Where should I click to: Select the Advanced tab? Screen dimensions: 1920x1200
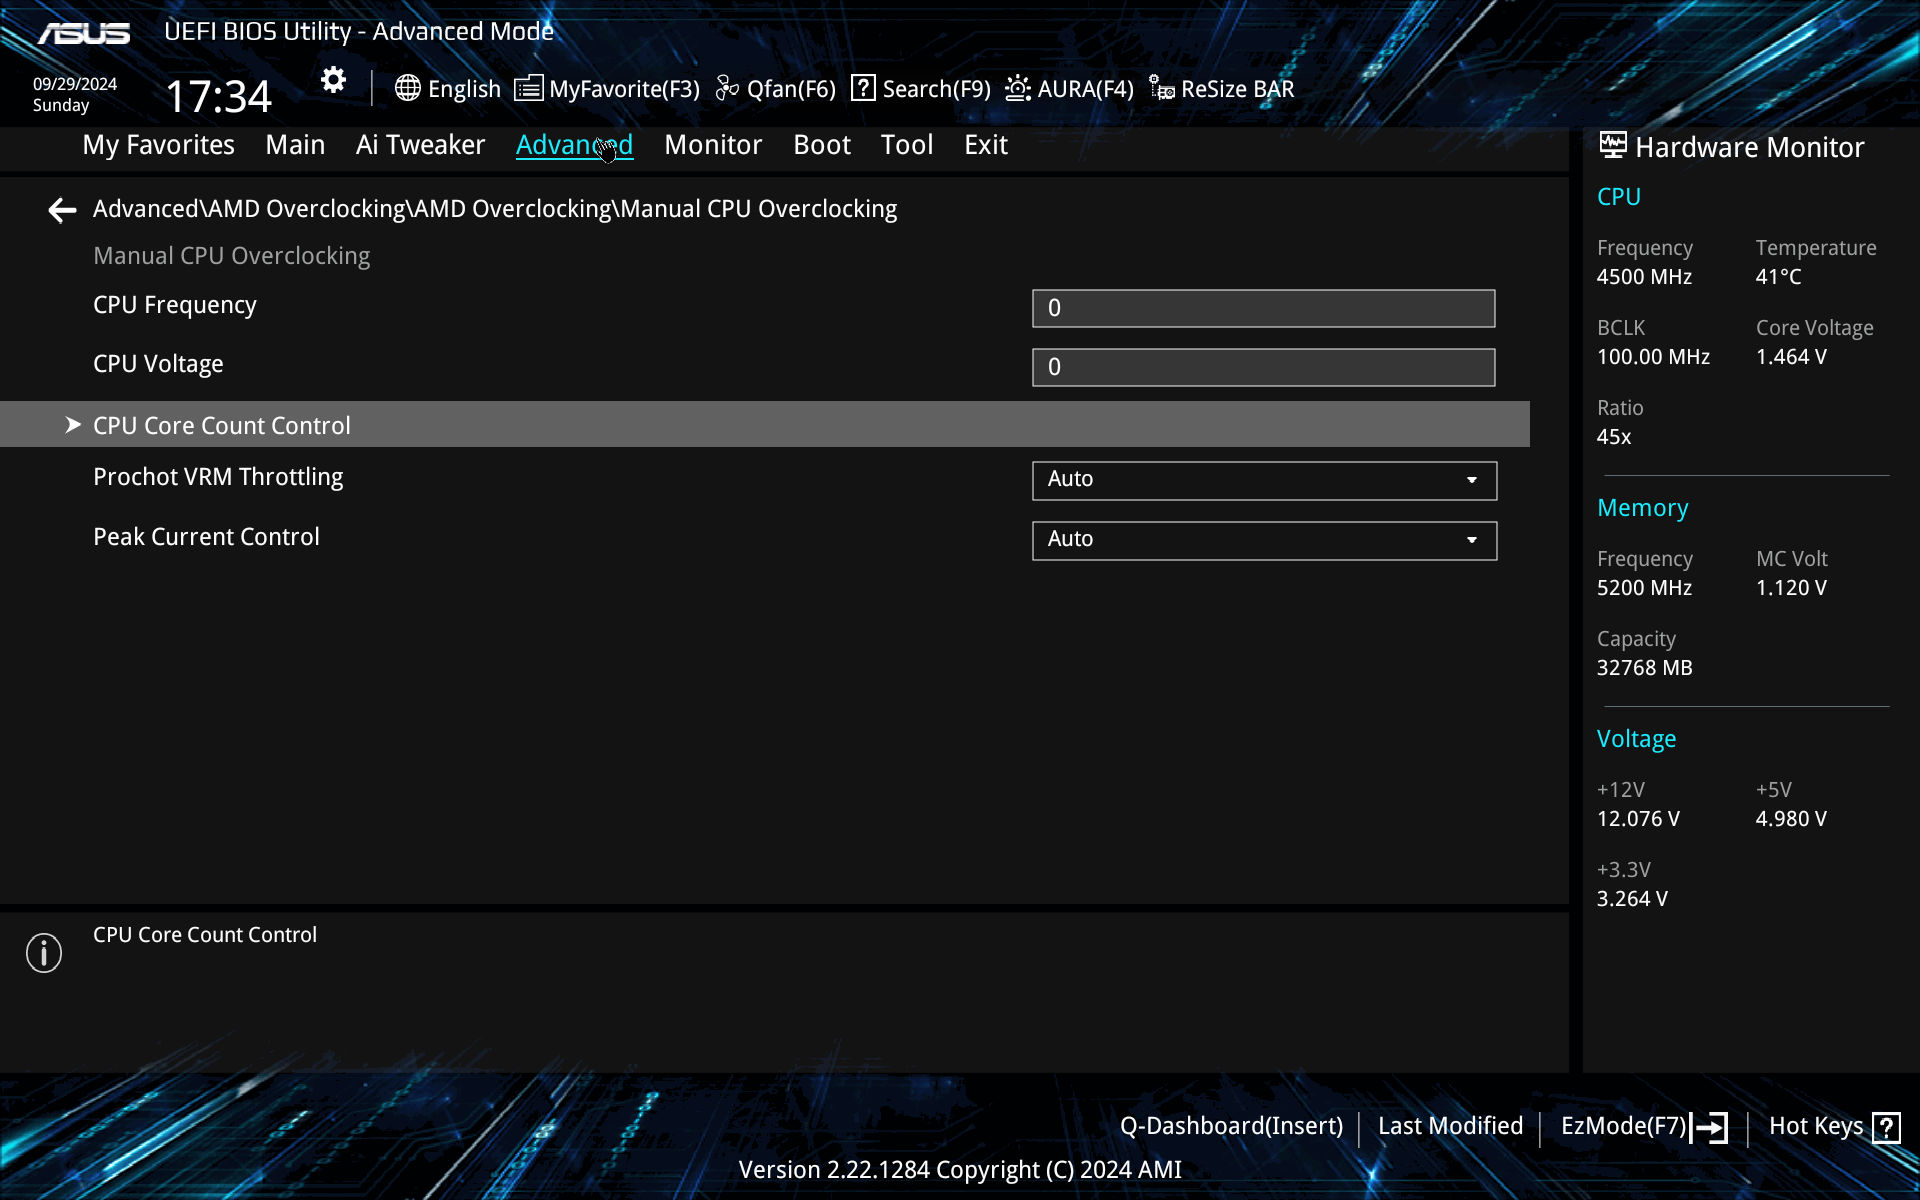click(574, 145)
